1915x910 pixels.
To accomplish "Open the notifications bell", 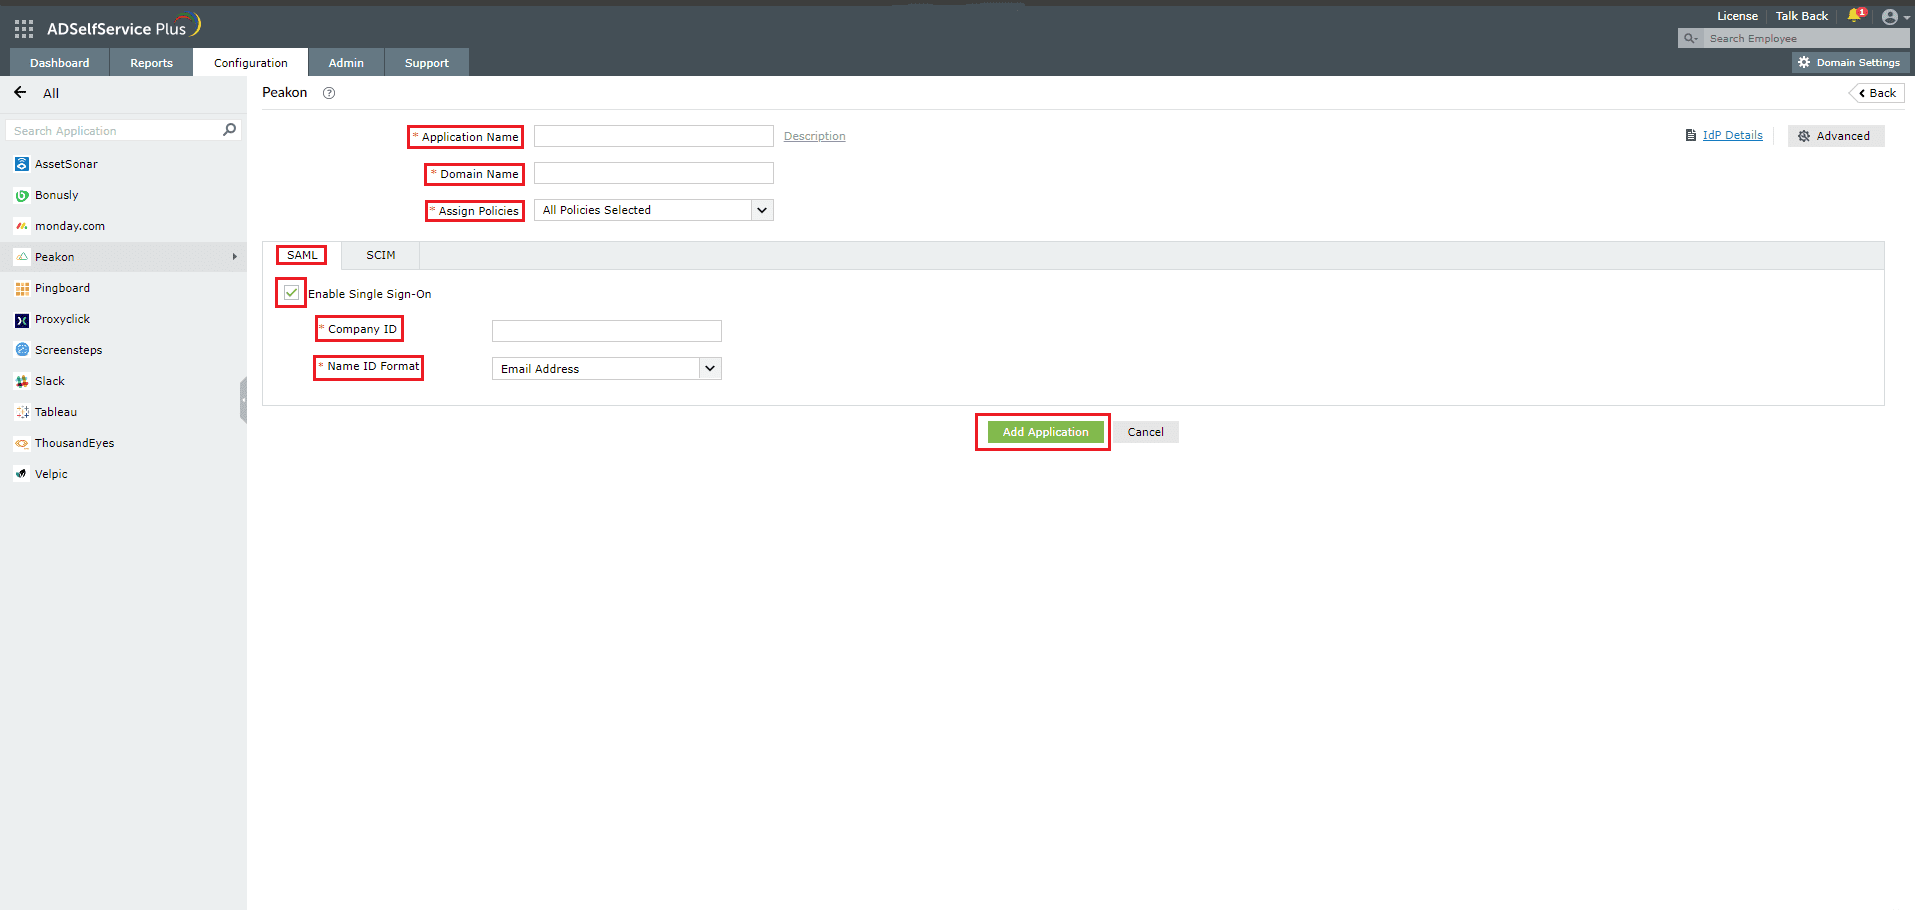I will pyautogui.click(x=1855, y=15).
